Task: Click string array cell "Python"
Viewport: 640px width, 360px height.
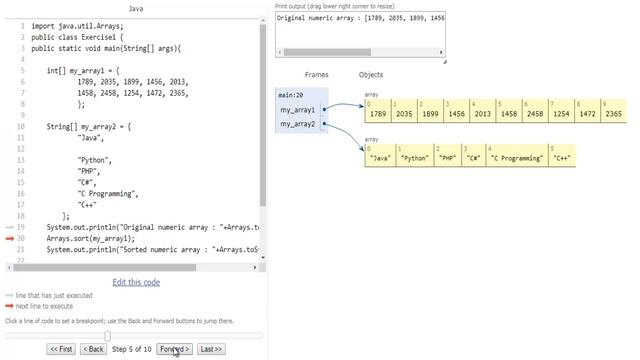Action: pos(415,156)
